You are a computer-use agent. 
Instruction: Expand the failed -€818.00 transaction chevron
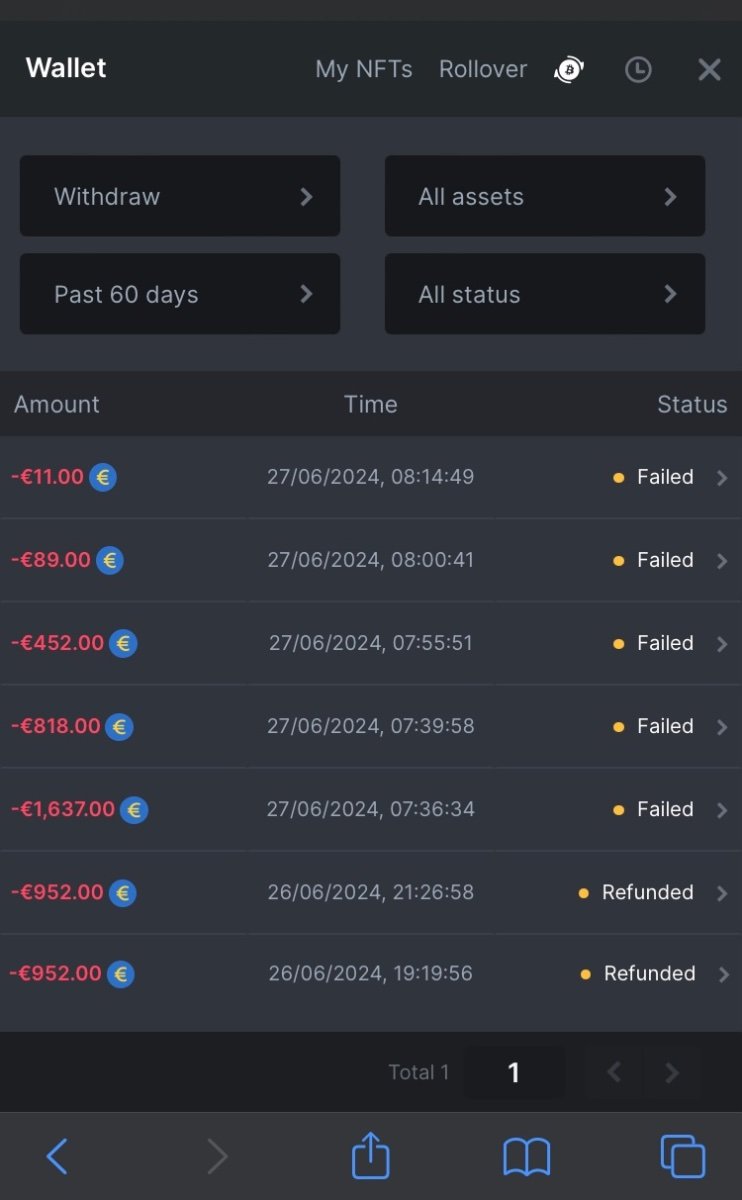pos(722,727)
